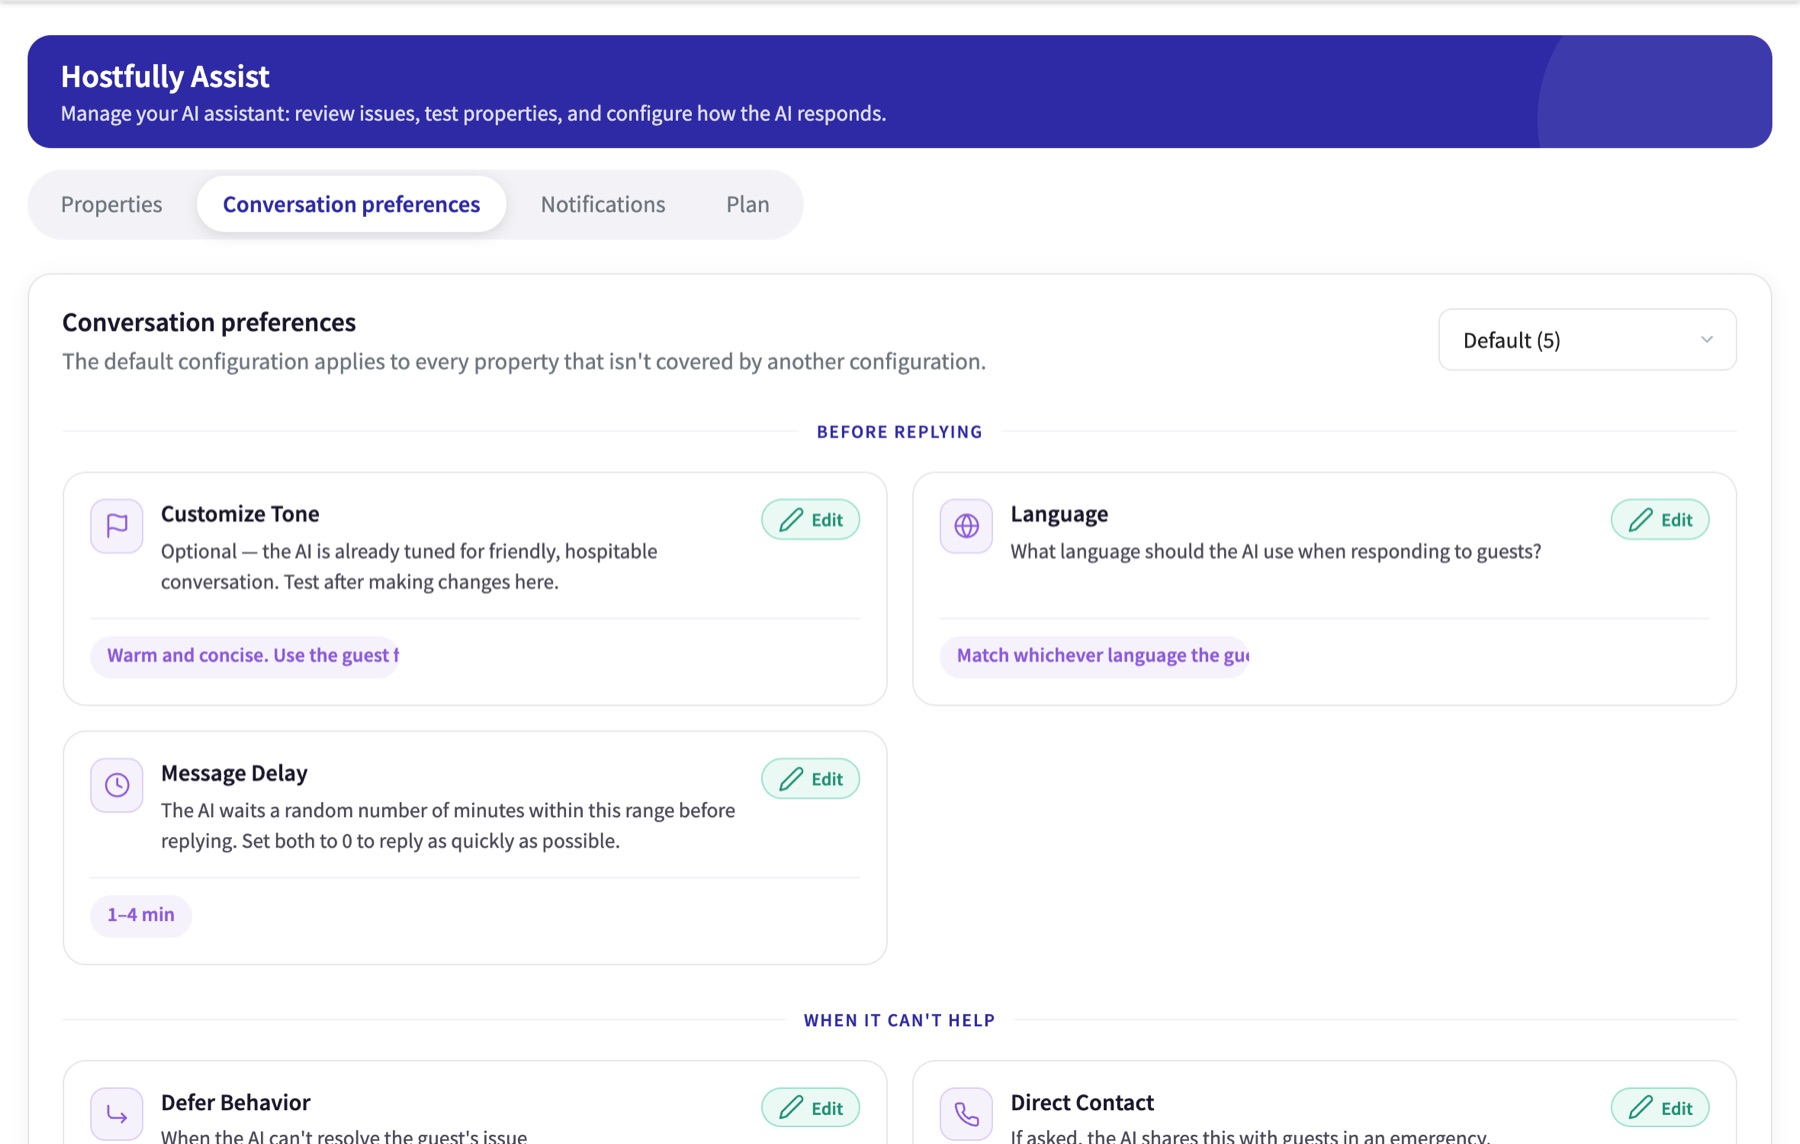Edit the Customize Tone setting
This screenshot has height=1144, width=1800.
[x=810, y=520]
